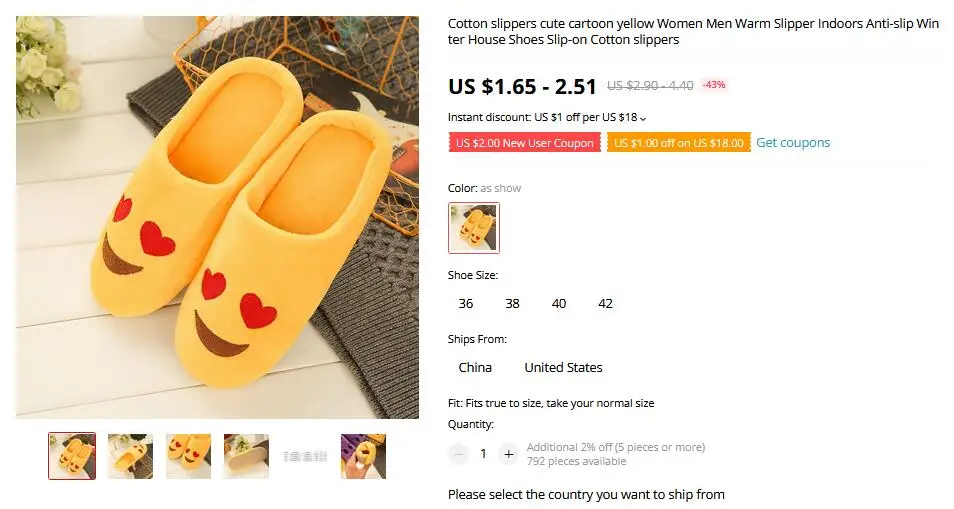The width and height of the screenshot is (954, 509).
Task: View second thumbnail of single slipper
Action: pyautogui.click(x=130, y=456)
